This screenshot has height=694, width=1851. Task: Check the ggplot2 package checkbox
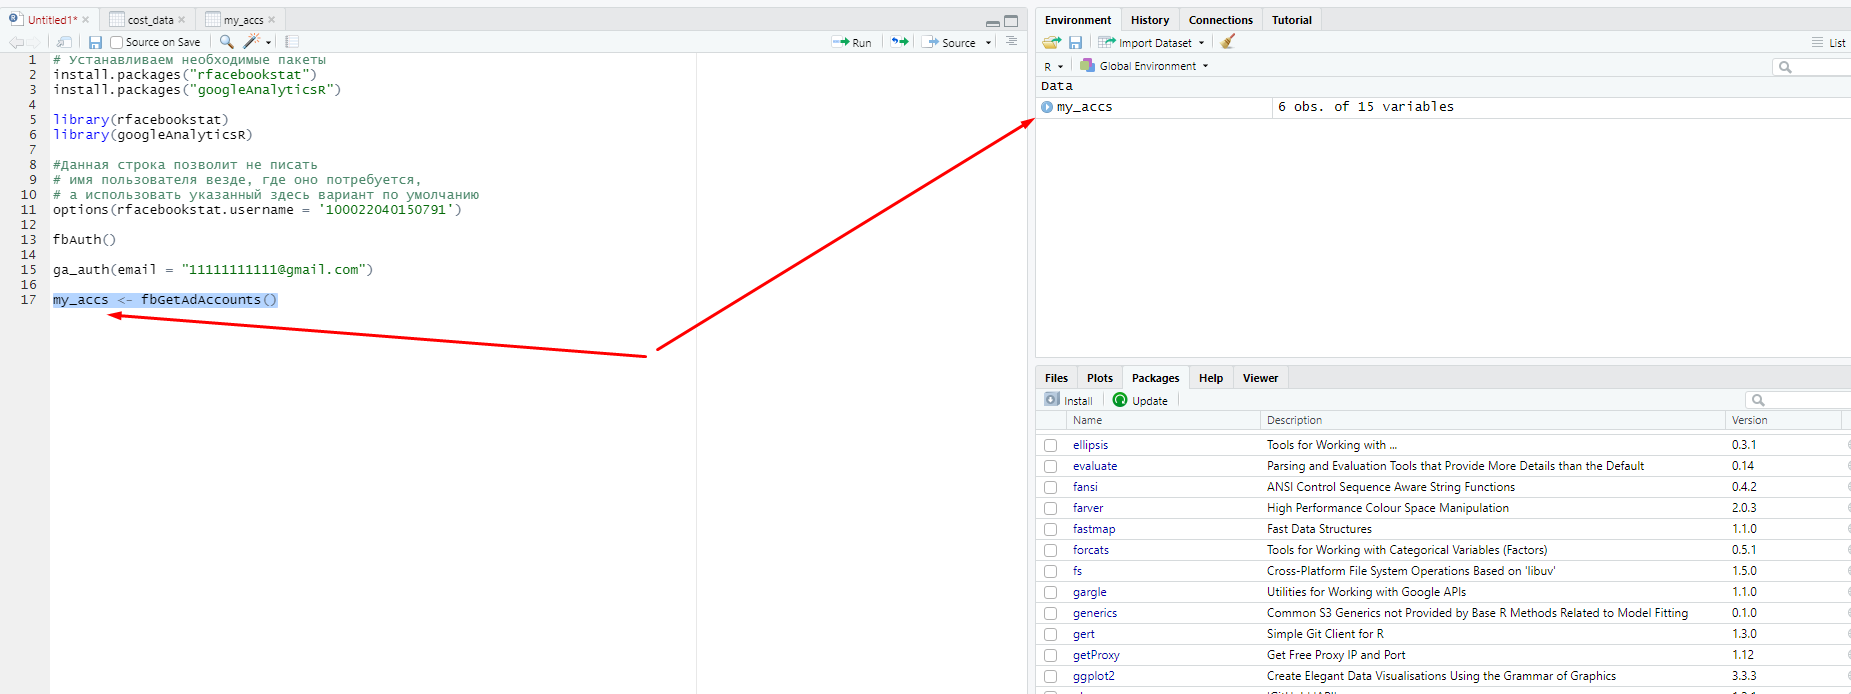[x=1050, y=677]
